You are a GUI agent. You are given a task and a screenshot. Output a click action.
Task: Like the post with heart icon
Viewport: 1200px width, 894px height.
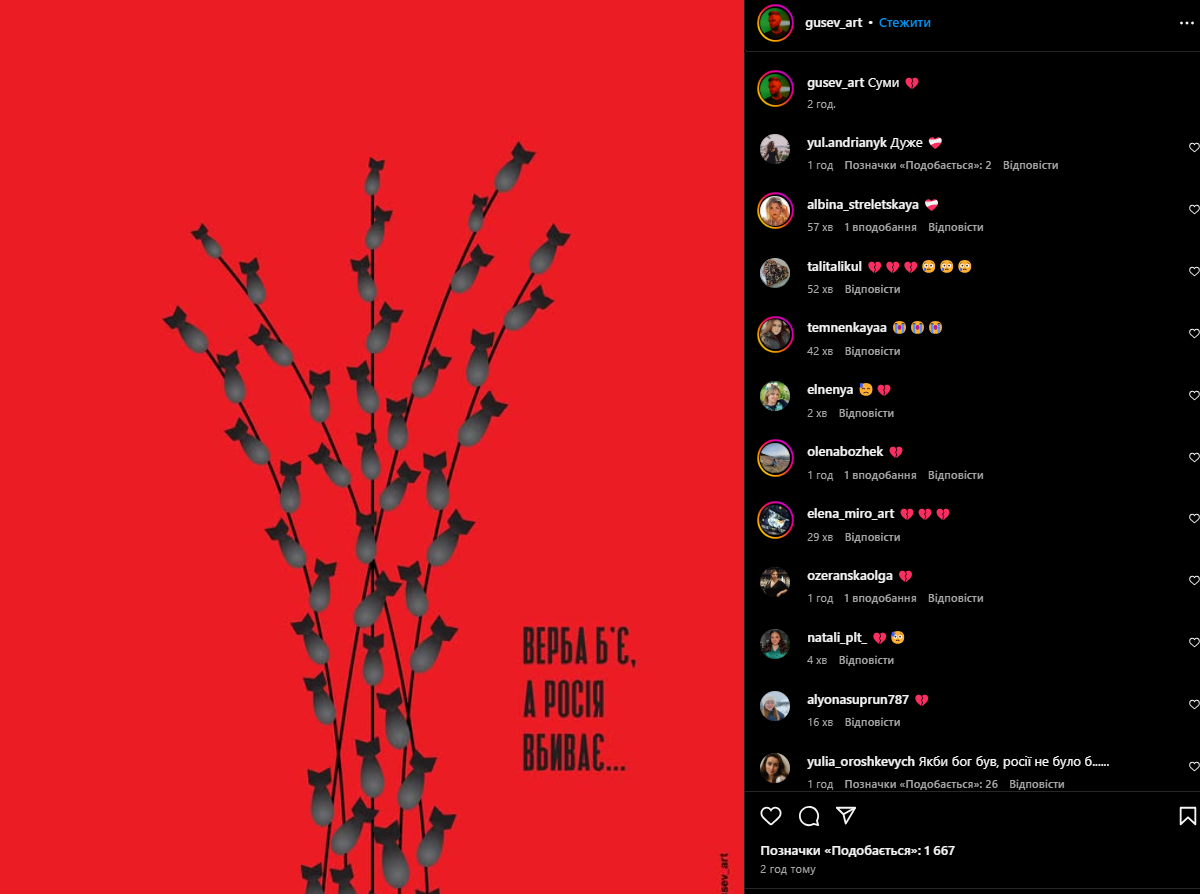tap(771, 816)
